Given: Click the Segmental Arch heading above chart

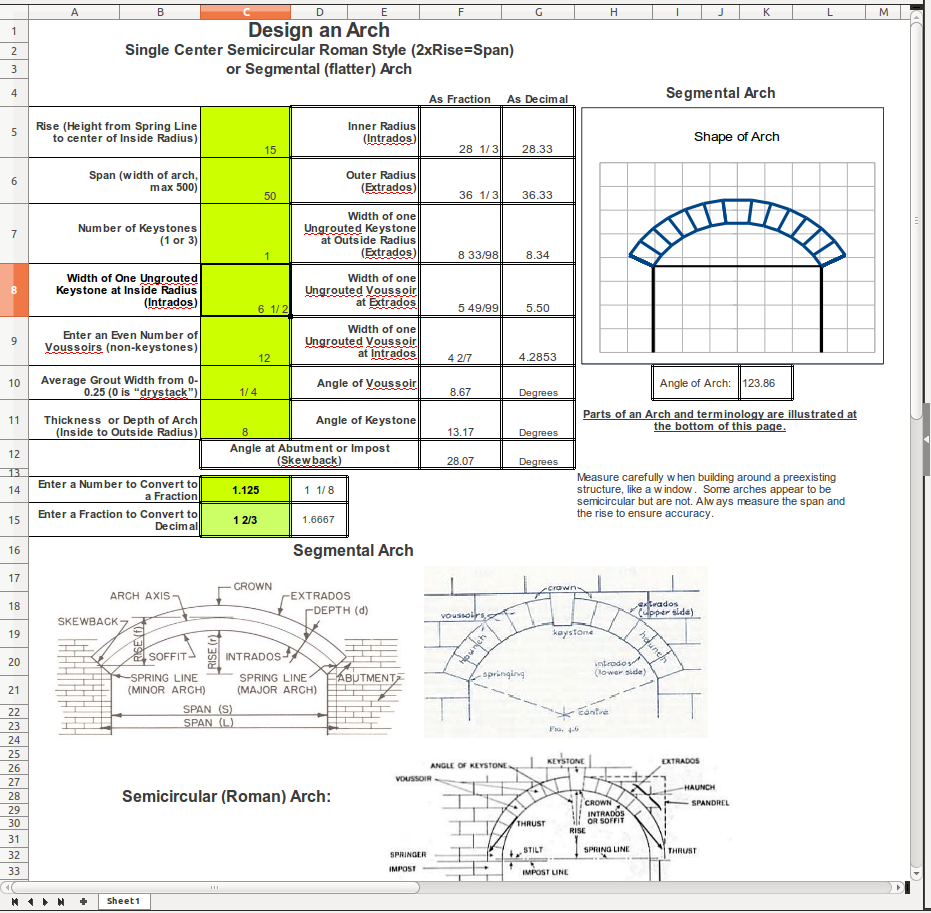Looking at the screenshot, I should [x=720, y=93].
